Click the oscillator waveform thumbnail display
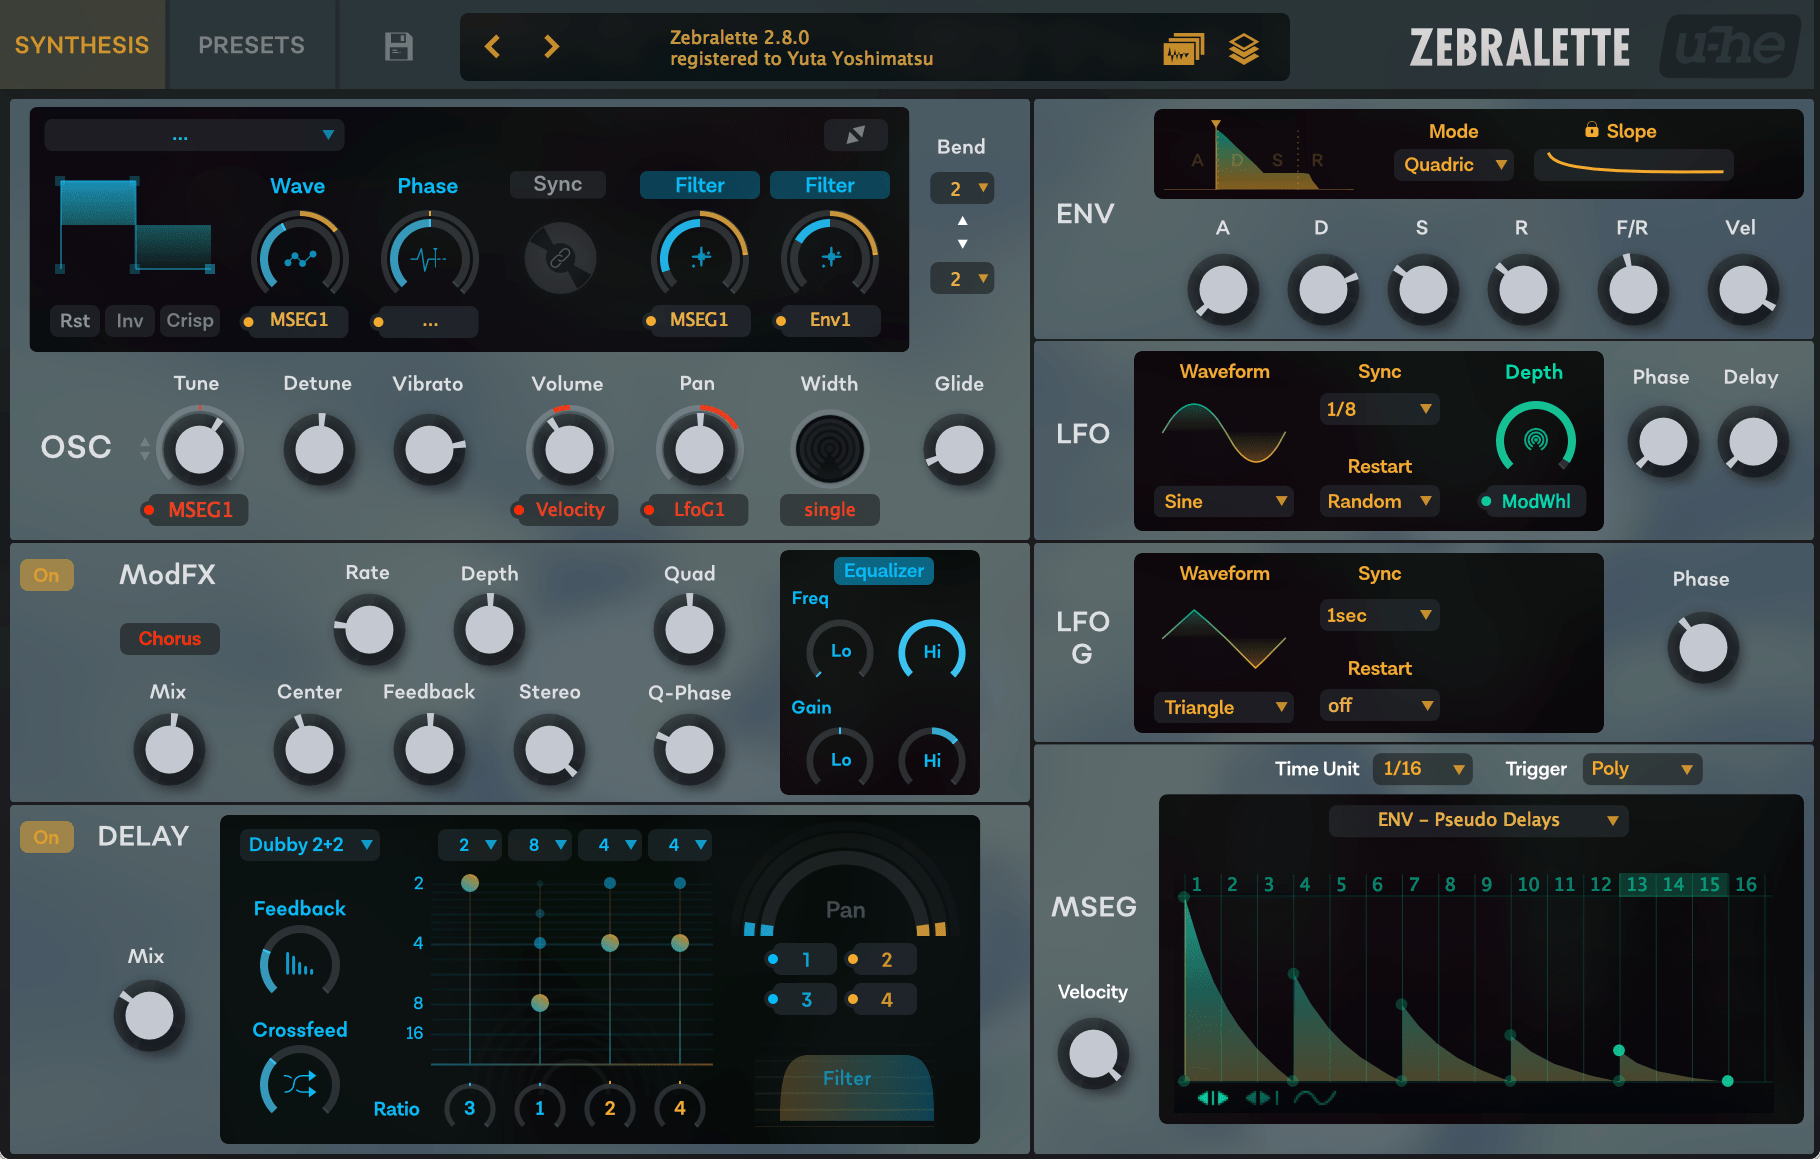Viewport: 1820px width, 1159px height. tap(135, 225)
